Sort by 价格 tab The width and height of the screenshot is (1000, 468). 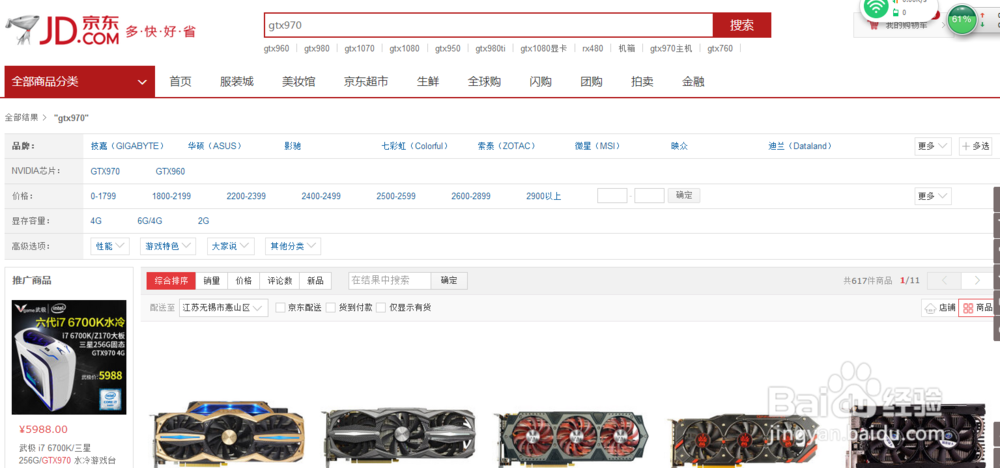click(244, 281)
